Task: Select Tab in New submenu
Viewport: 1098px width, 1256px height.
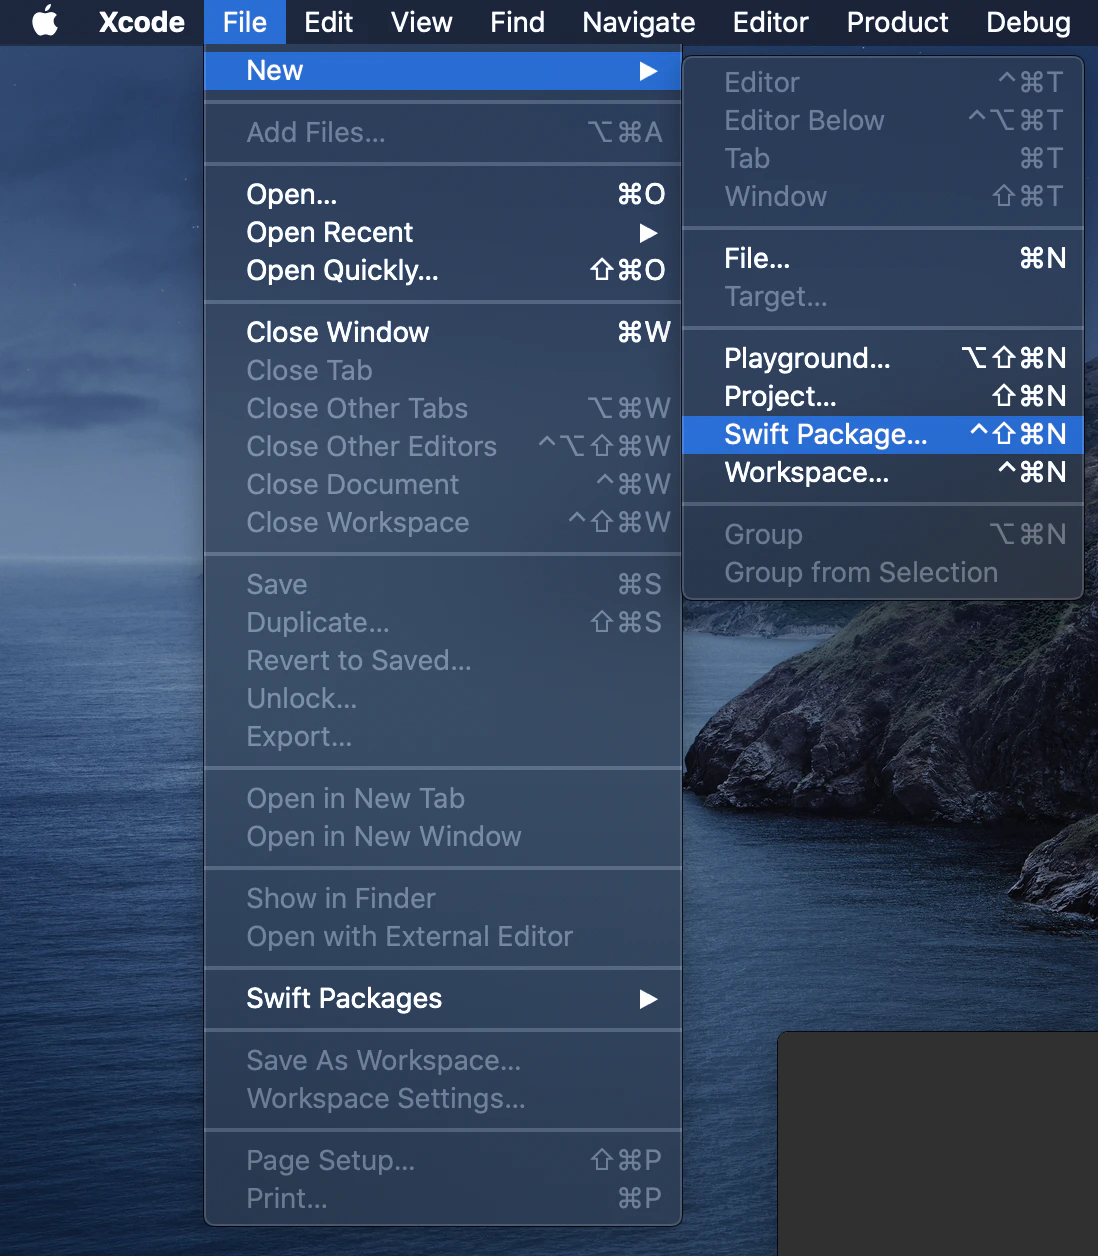Action: click(883, 158)
